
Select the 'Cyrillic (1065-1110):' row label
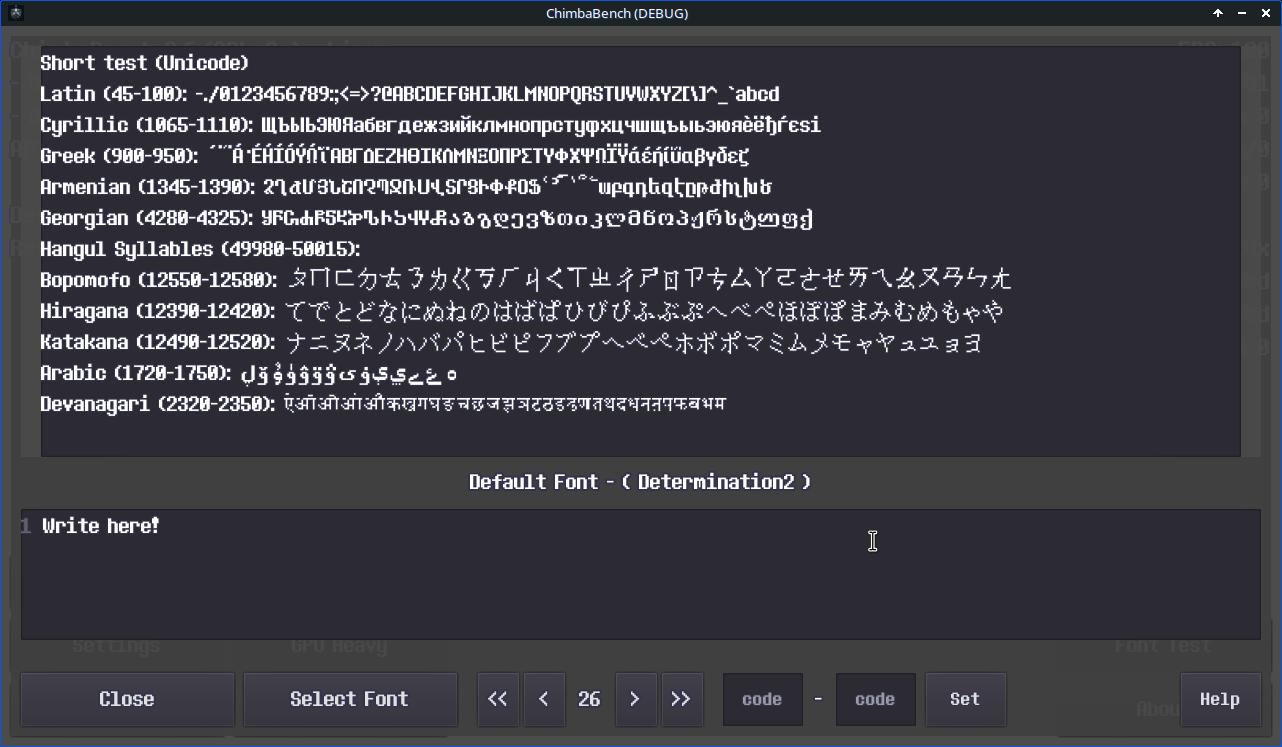[x=148, y=125]
